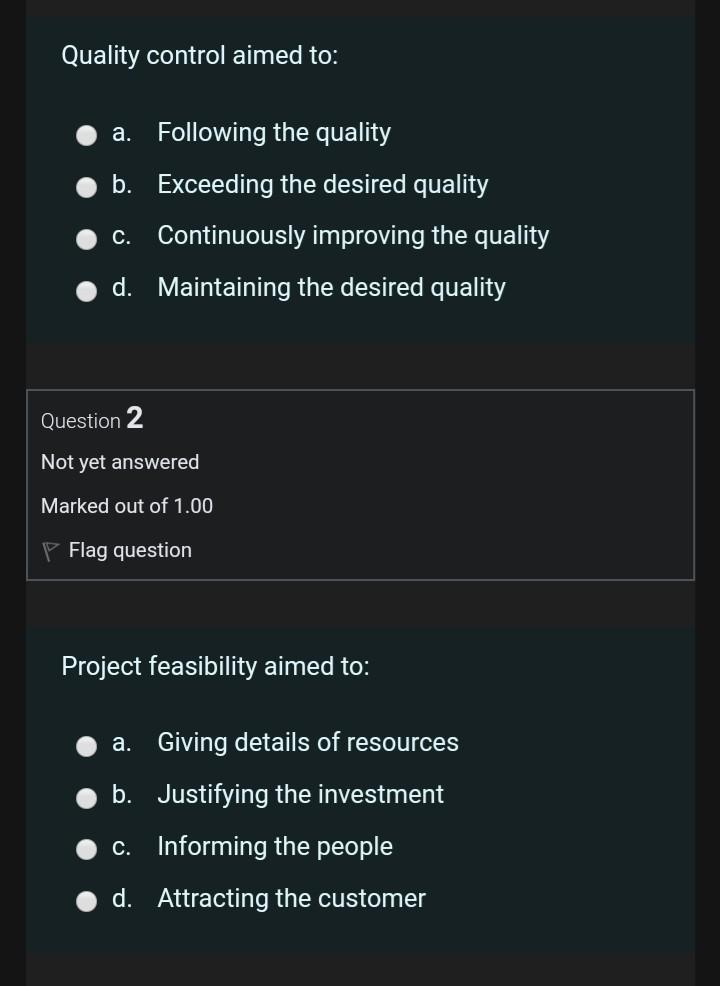The width and height of the screenshot is (720, 986).
Task: Open the 'Flag question' link text
Action: coord(130,550)
